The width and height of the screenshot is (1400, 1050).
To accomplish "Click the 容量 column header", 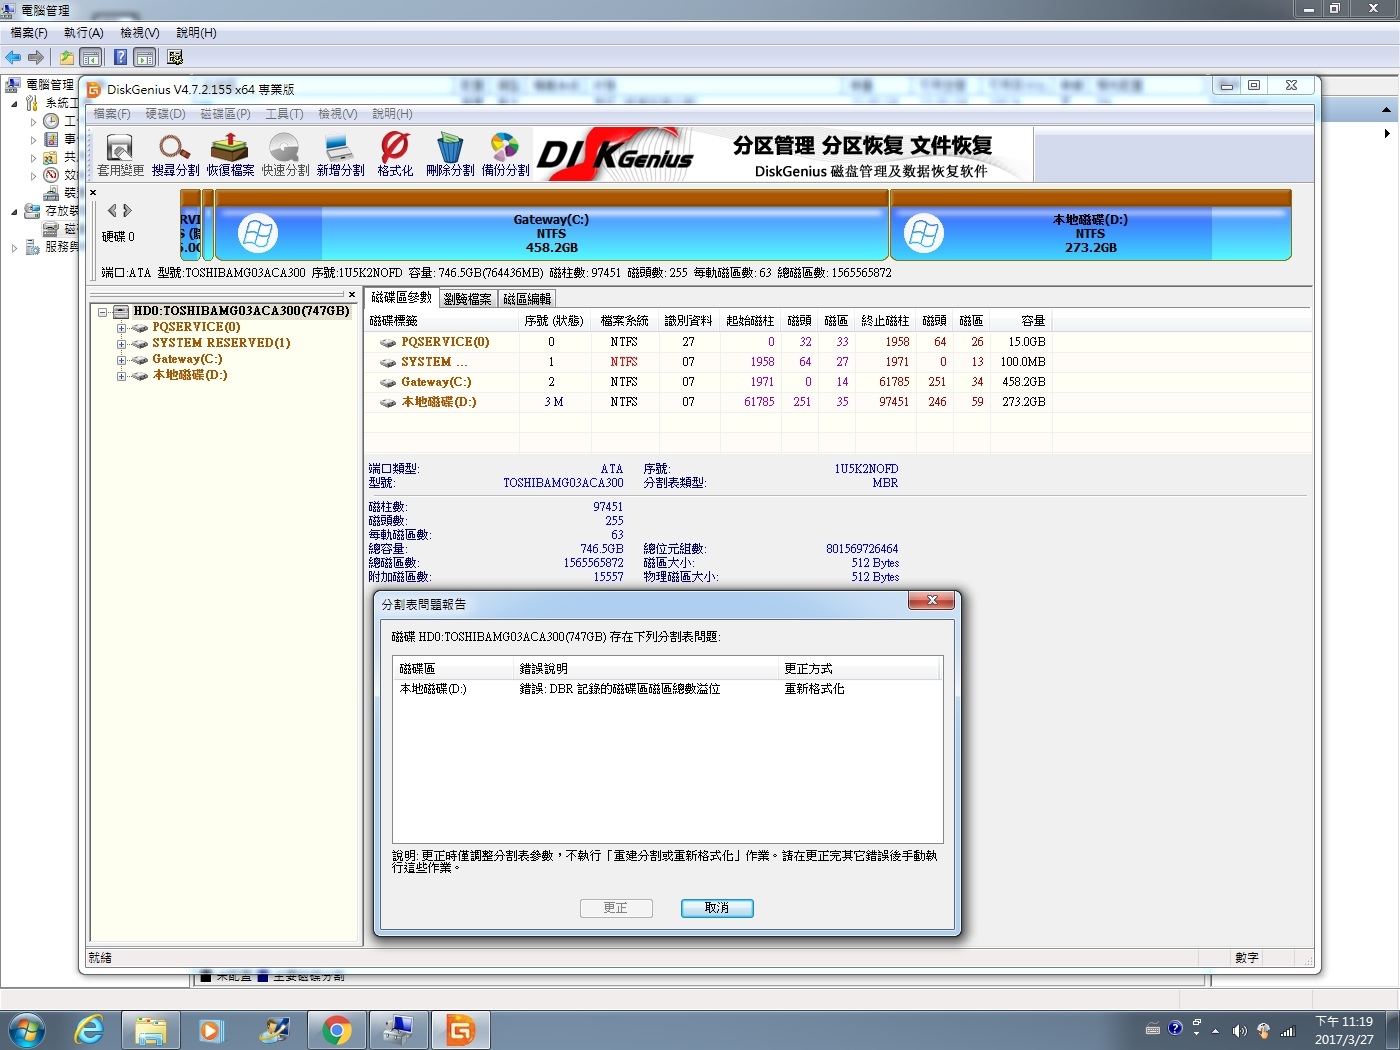I will 1020,321.
